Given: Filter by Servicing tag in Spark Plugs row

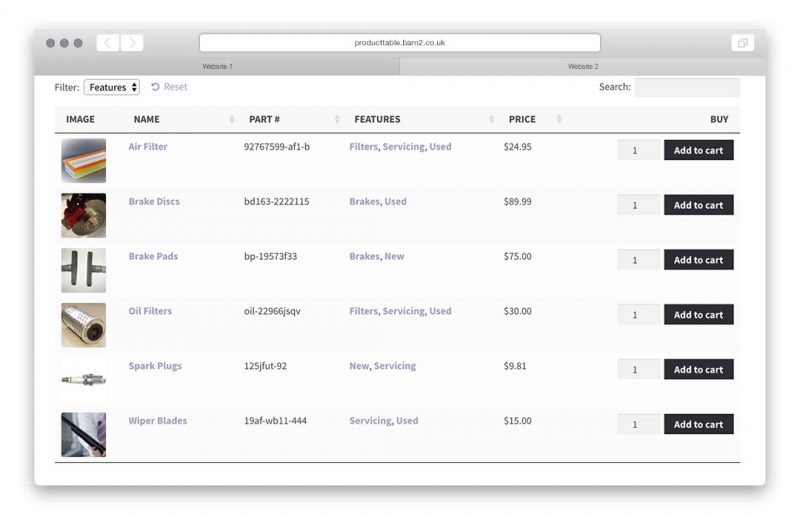Looking at the screenshot, I should (x=395, y=366).
